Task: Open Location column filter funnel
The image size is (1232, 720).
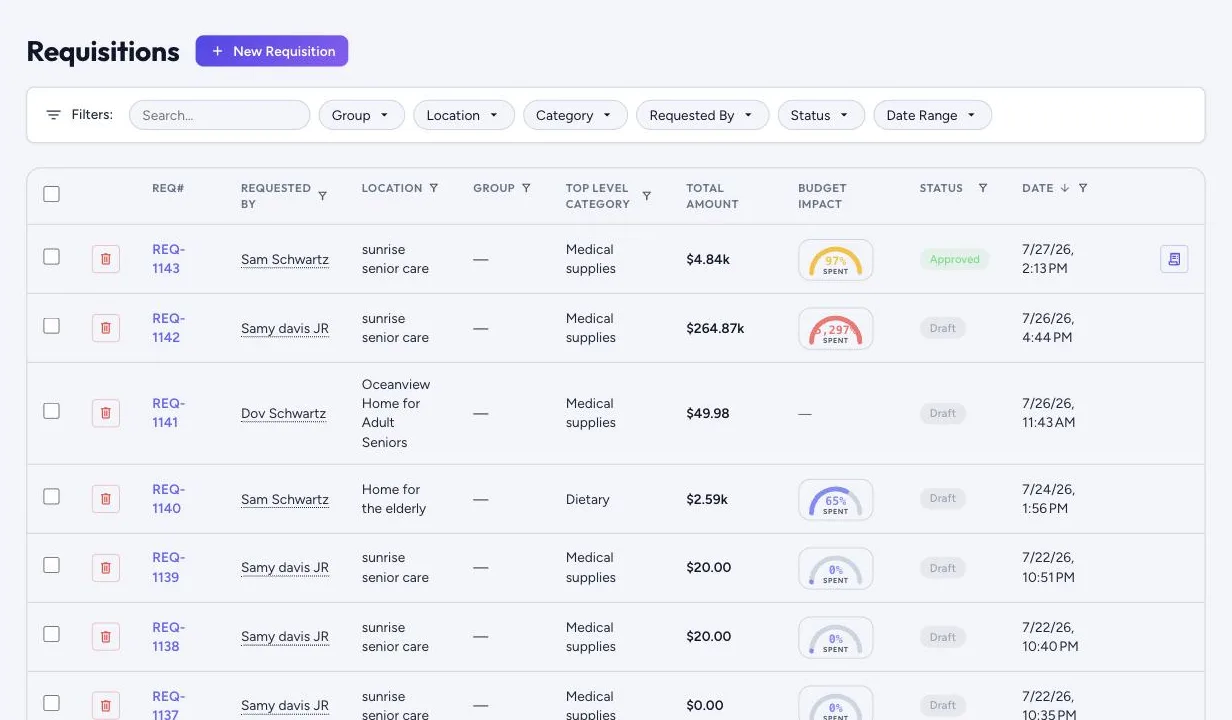Action: click(433, 188)
